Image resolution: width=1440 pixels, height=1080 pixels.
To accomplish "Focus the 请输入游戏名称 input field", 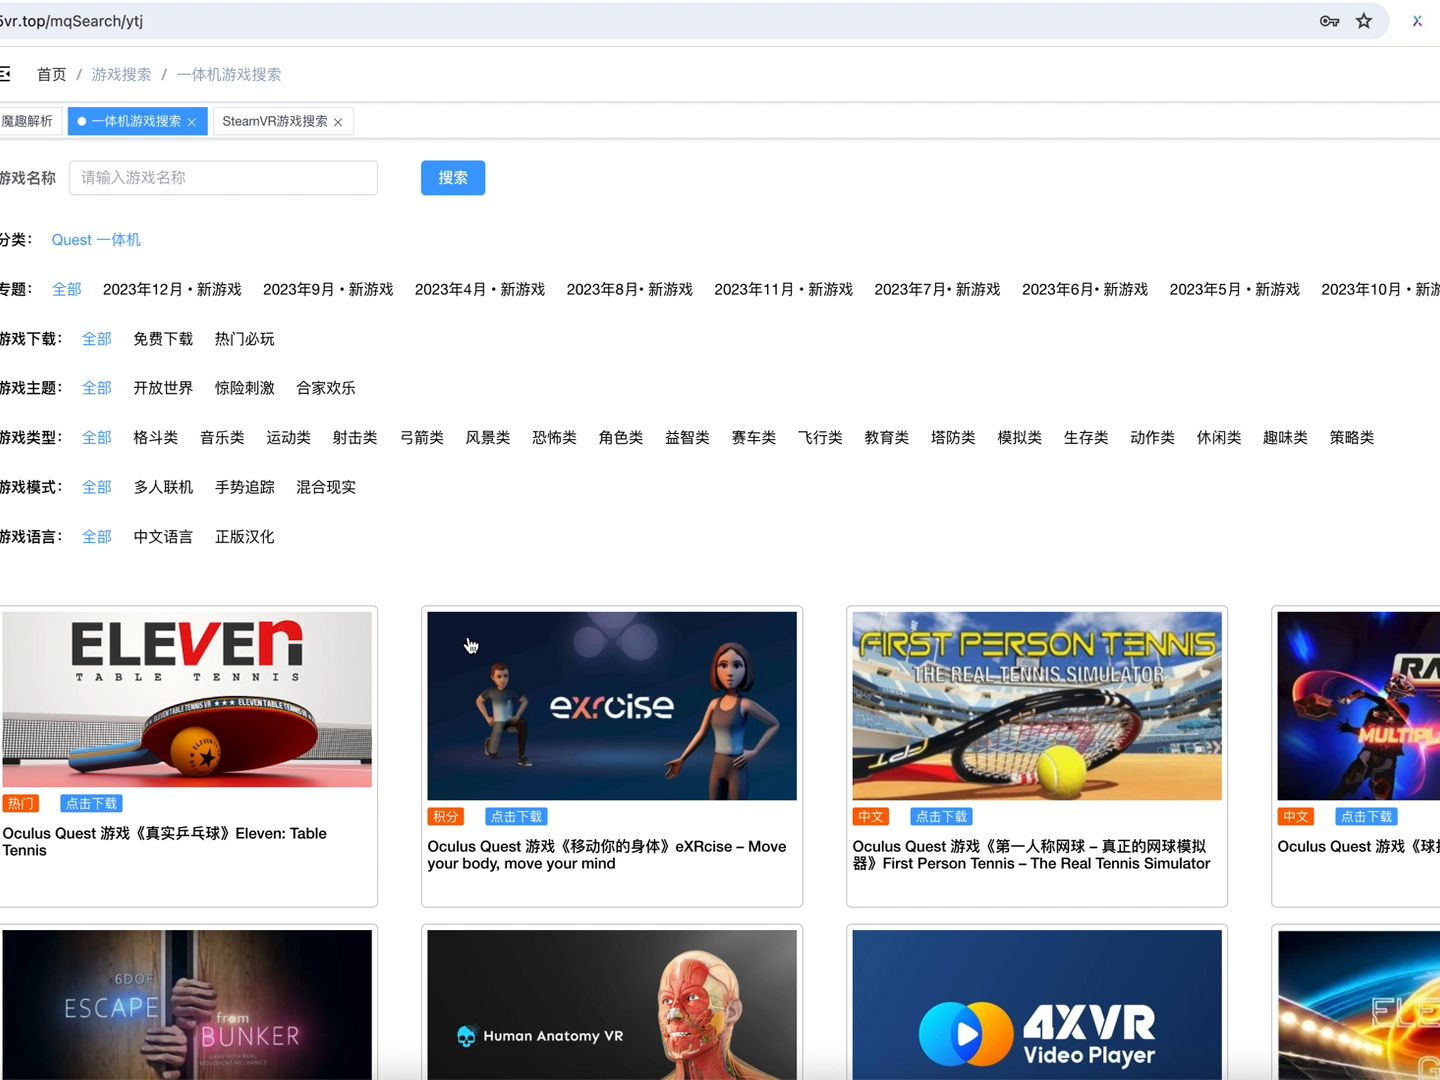I will click(x=223, y=178).
